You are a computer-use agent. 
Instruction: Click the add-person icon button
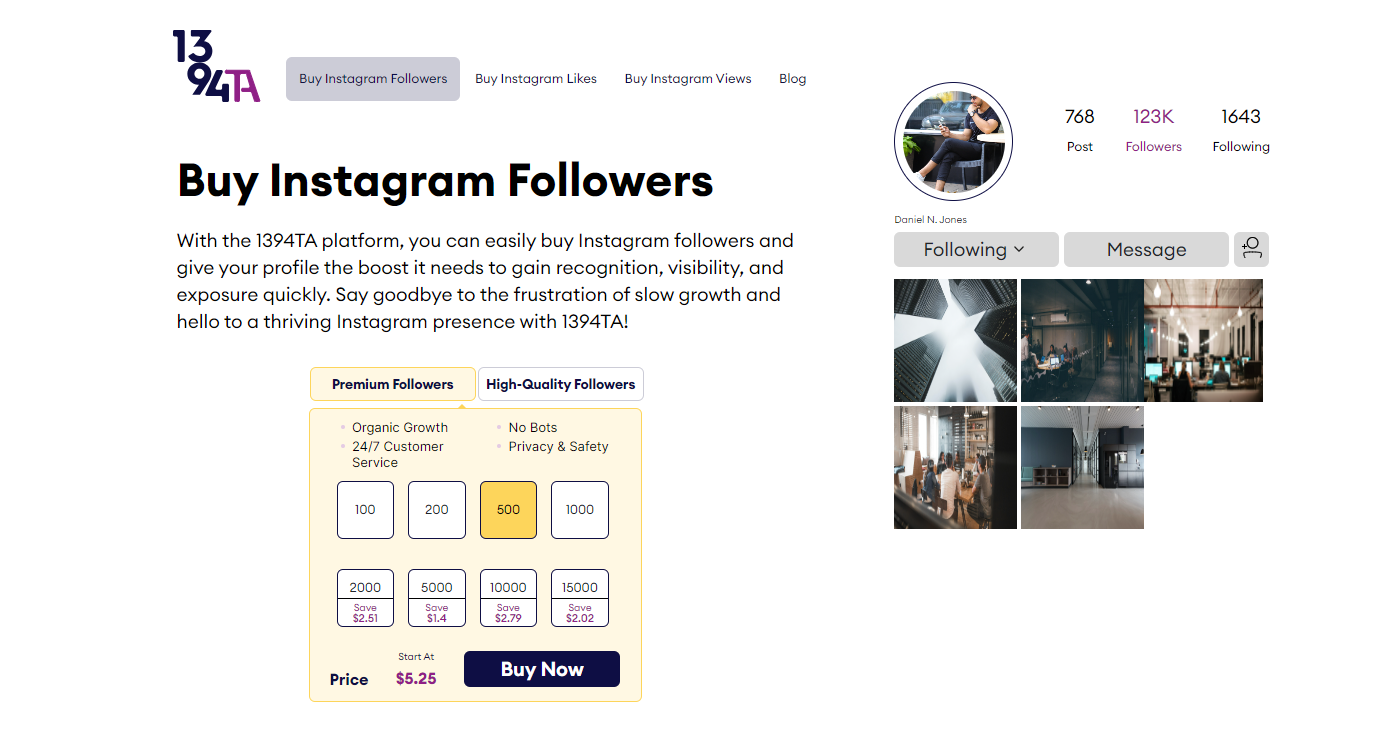click(x=1251, y=249)
